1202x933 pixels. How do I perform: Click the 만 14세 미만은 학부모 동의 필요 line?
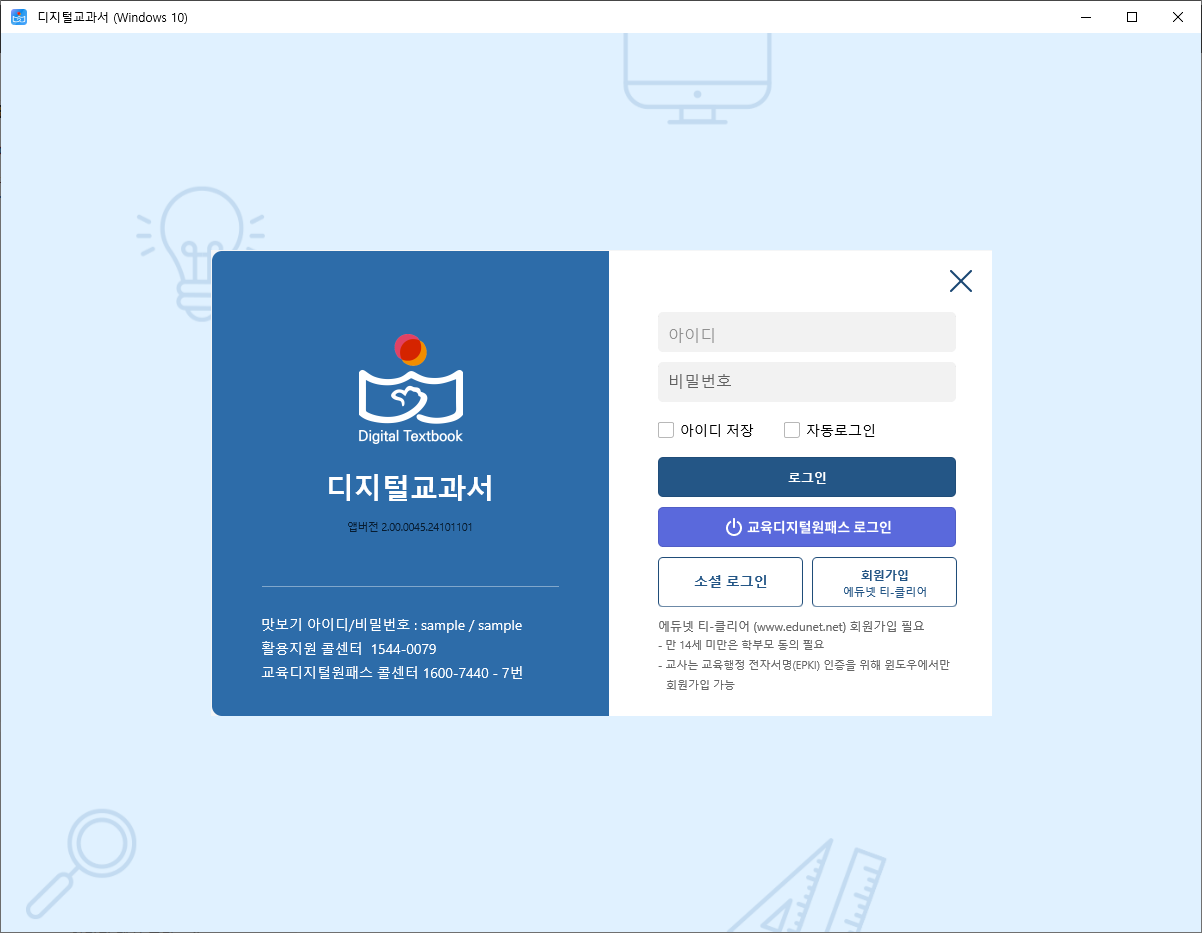tap(741, 645)
